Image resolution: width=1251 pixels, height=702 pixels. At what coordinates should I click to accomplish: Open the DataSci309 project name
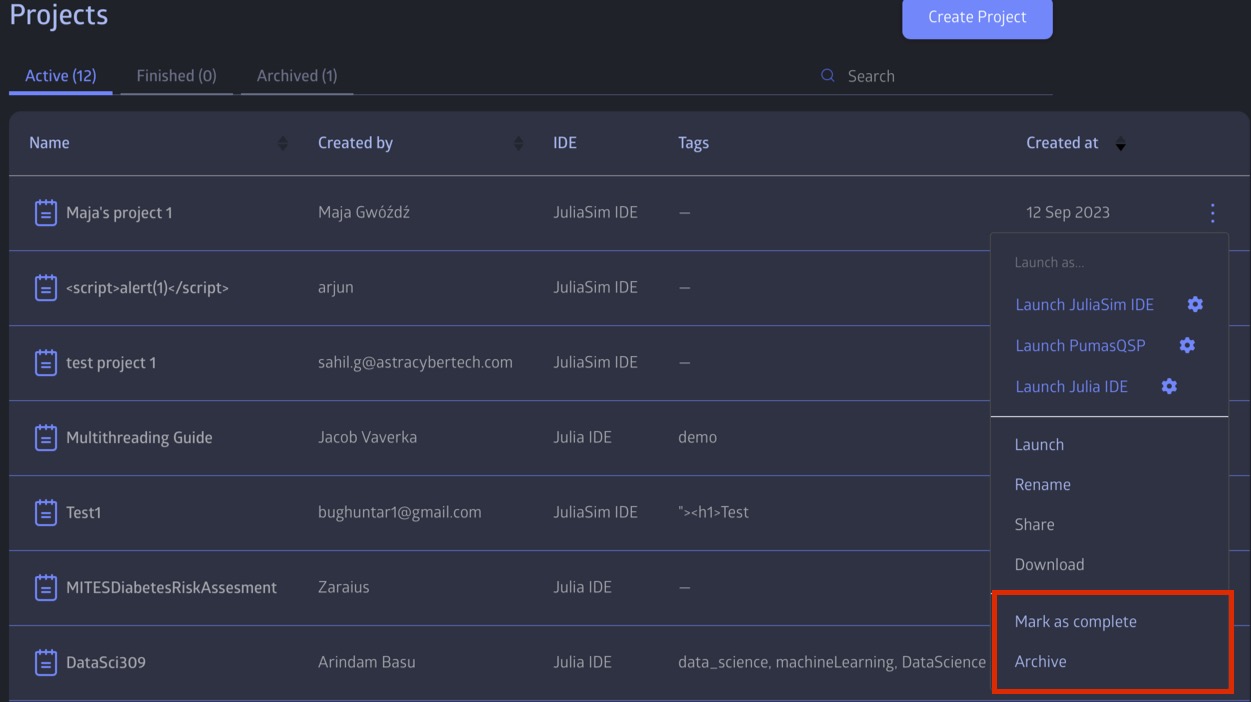click(106, 662)
